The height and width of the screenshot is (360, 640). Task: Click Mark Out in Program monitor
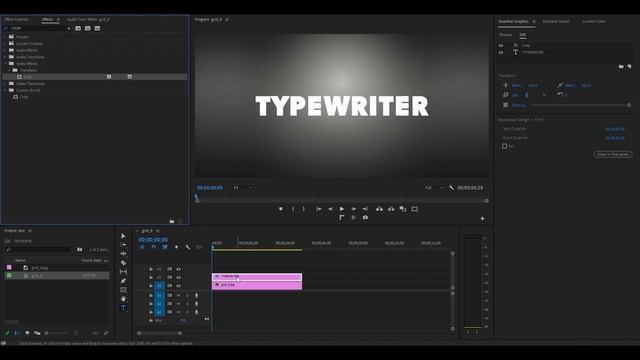point(304,209)
